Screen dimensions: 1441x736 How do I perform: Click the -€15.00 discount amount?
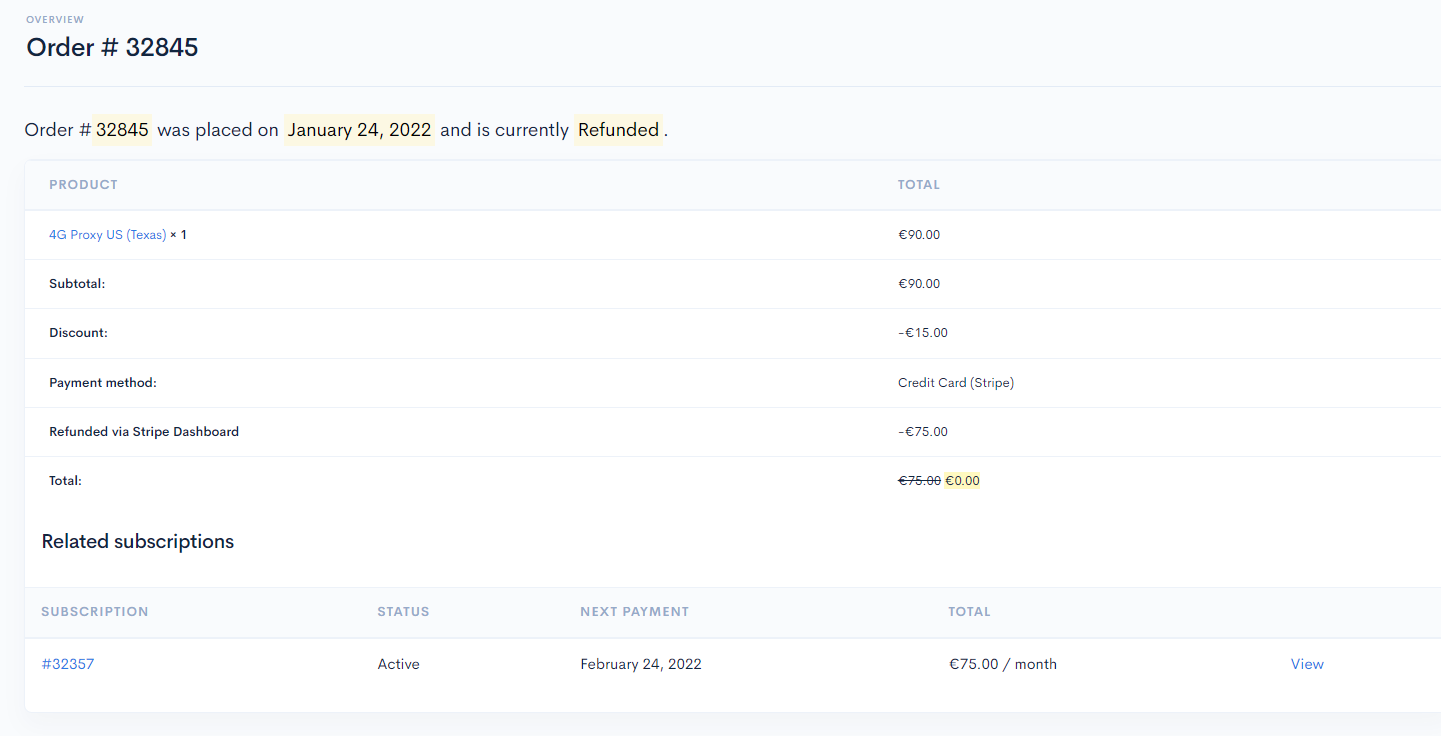click(923, 333)
